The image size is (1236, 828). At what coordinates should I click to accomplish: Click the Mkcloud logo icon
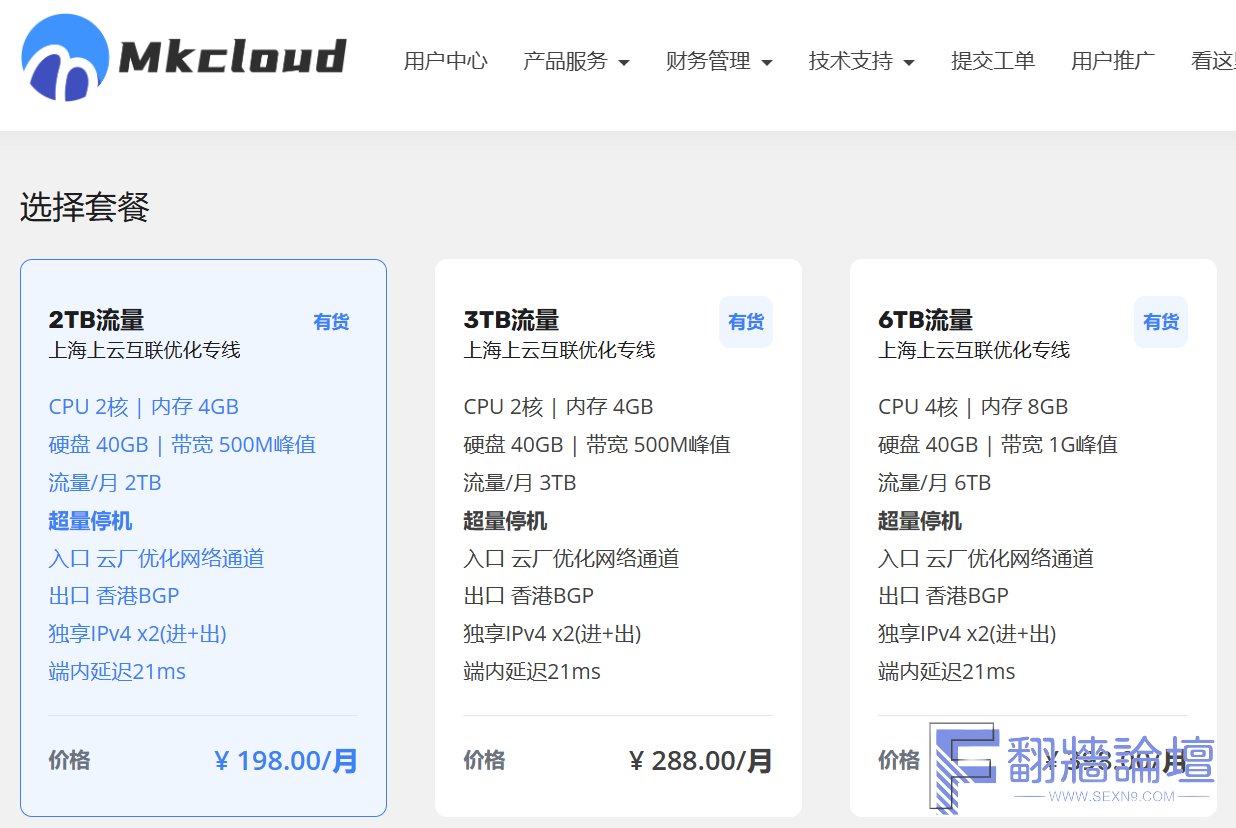[x=64, y=58]
